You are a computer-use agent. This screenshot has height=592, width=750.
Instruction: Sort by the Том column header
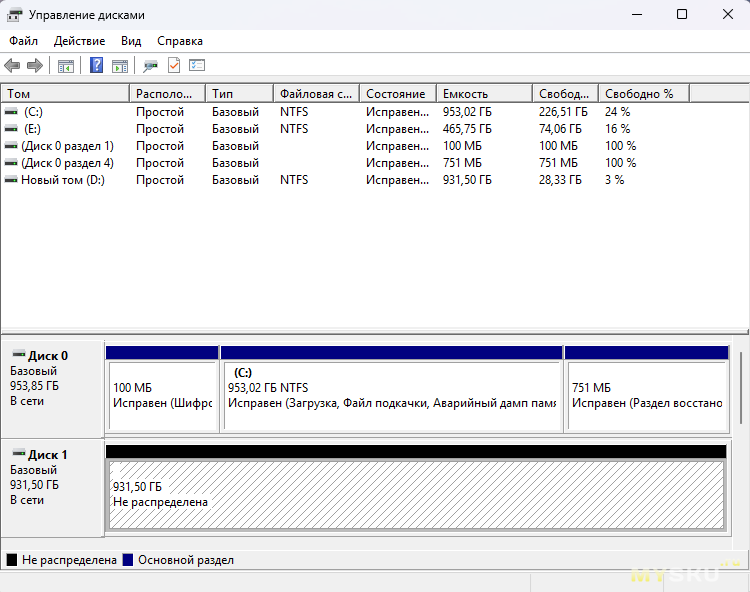click(65, 94)
